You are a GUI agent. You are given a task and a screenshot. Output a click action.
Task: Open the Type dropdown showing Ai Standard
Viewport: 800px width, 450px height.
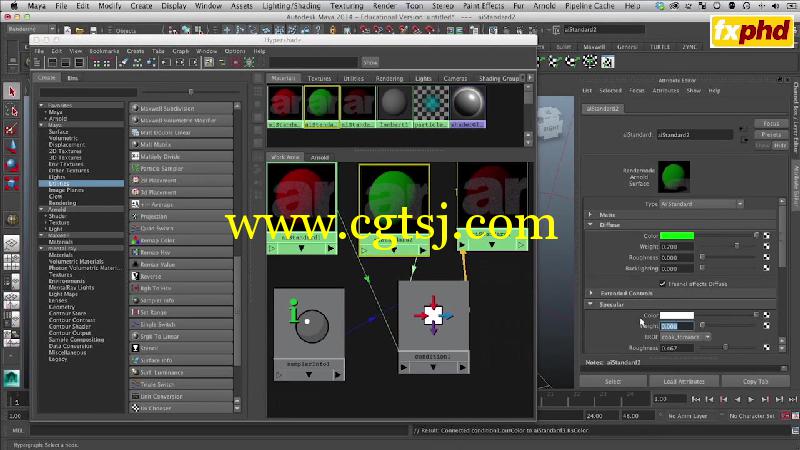click(702, 204)
